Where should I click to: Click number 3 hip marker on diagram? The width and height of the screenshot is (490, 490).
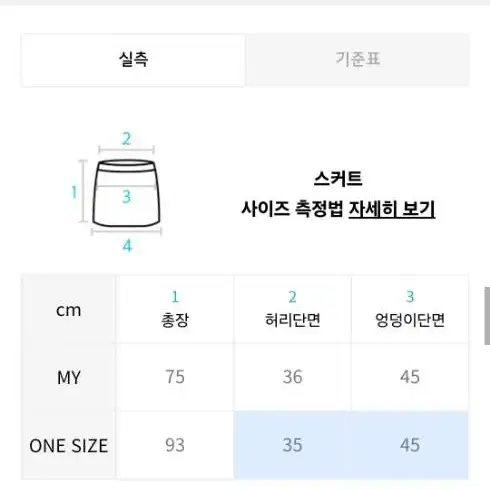coord(127,197)
